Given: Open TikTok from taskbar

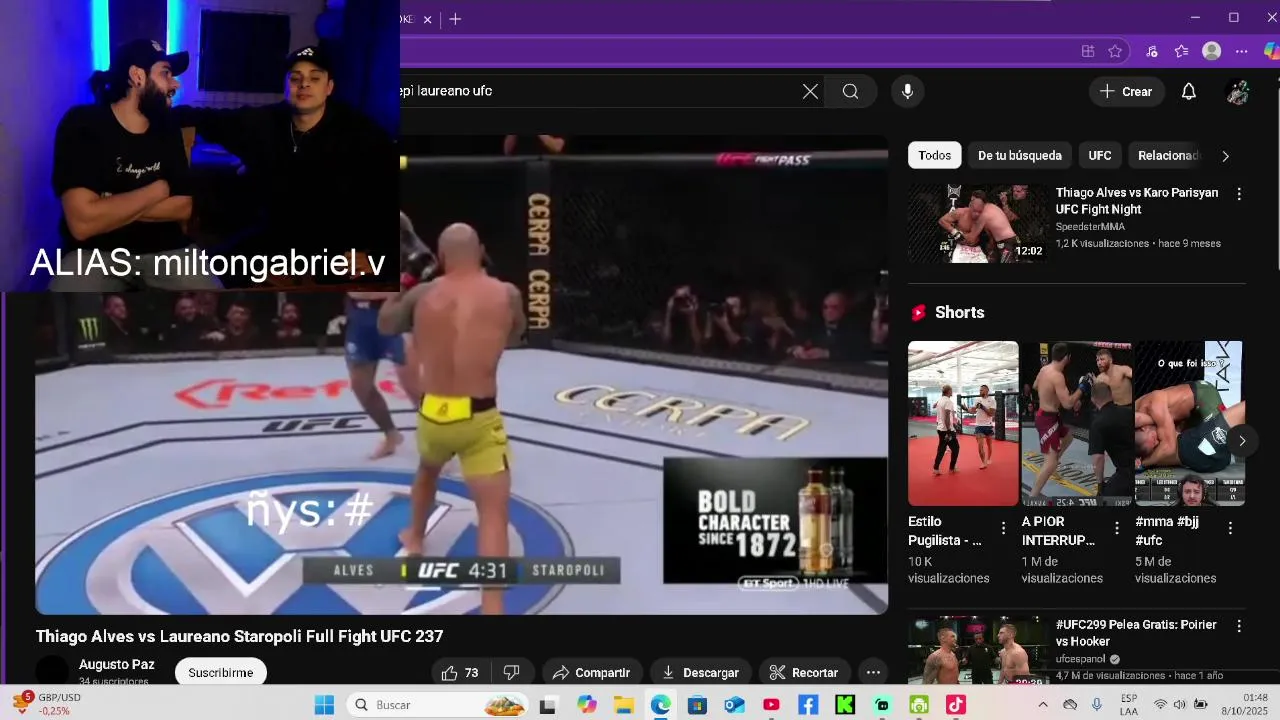Looking at the screenshot, I should (956, 705).
